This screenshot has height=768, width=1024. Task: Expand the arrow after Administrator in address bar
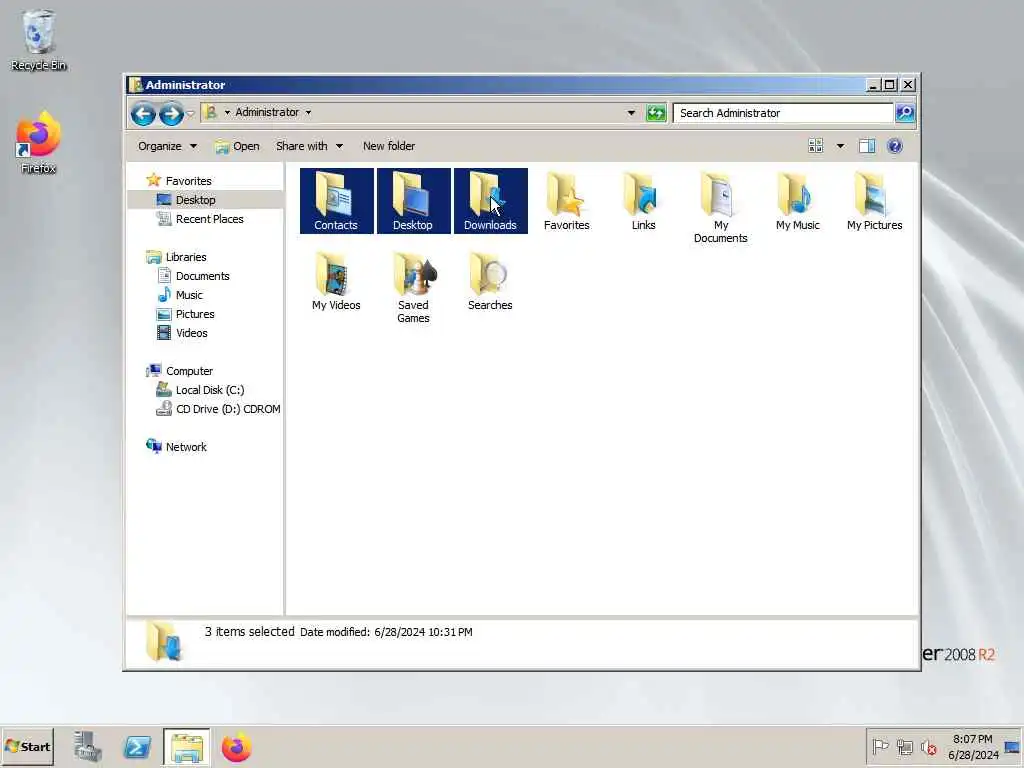pos(308,112)
